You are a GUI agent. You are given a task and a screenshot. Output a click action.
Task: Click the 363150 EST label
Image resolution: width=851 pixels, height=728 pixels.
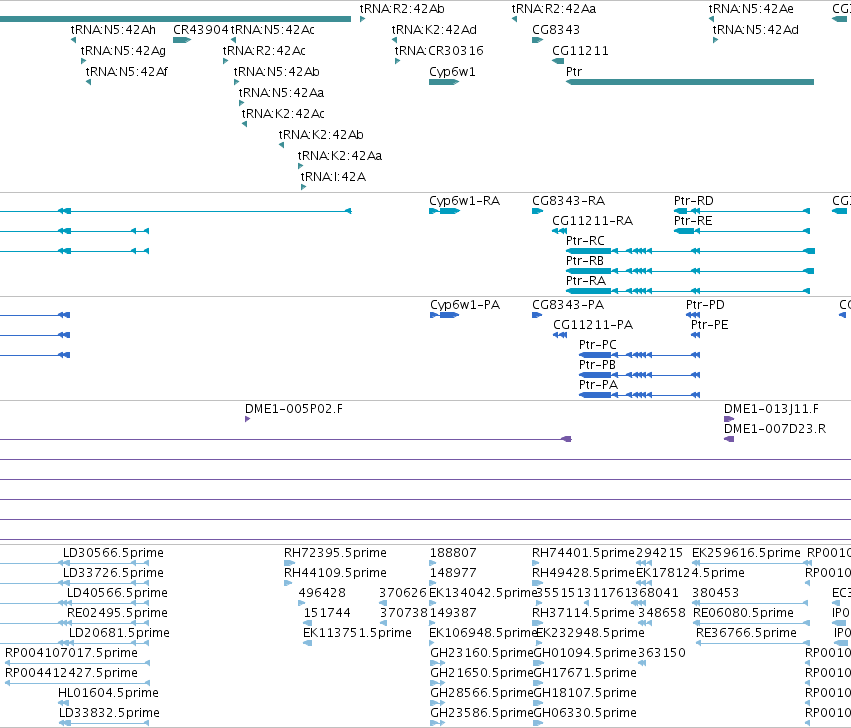click(662, 653)
